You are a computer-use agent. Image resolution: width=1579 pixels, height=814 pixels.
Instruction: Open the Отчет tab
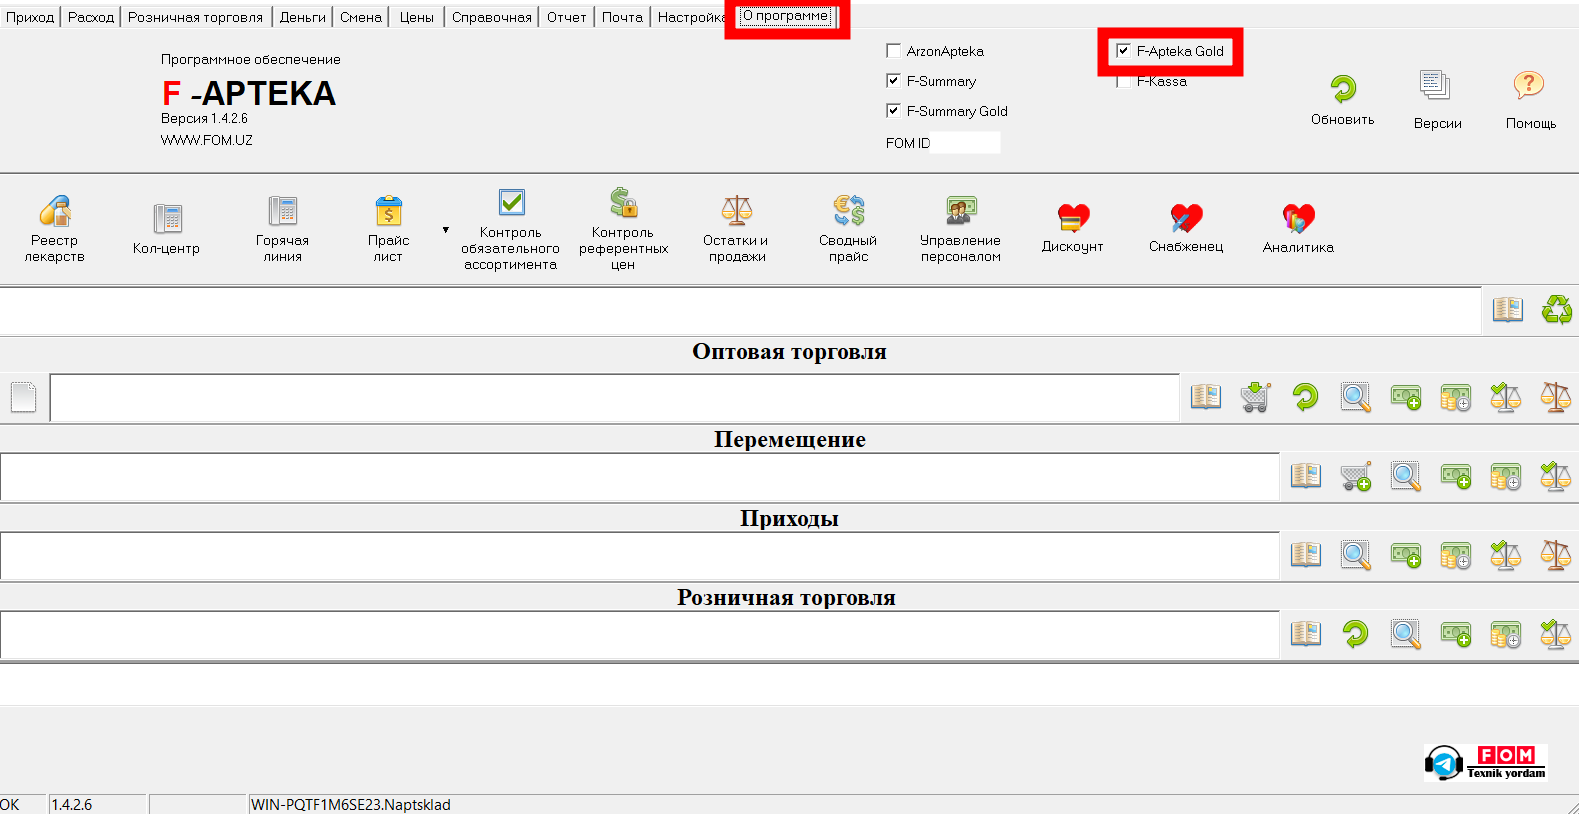point(567,17)
